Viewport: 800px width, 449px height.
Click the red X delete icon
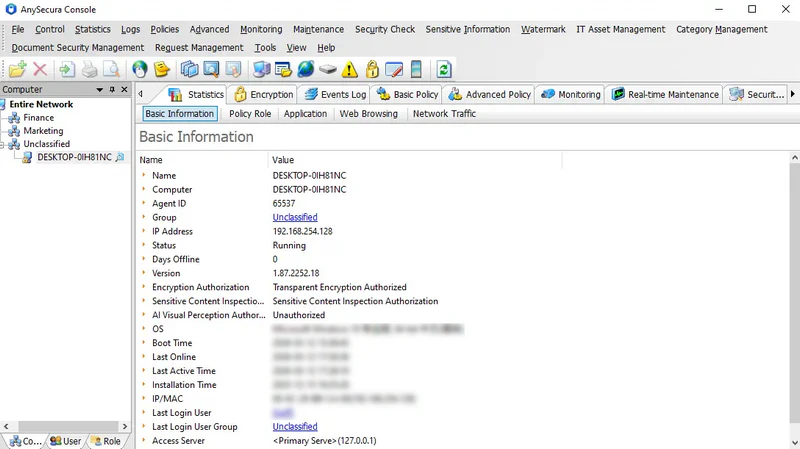point(40,69)
